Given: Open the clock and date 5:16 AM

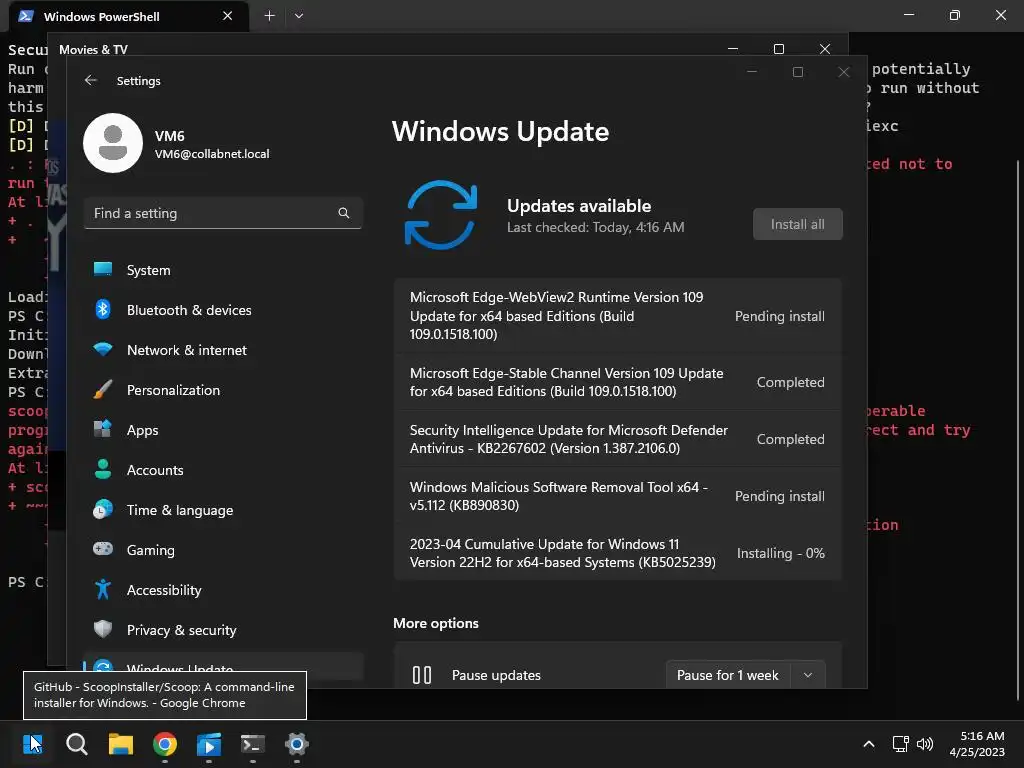Looking at the screenshot, I should pyautogui.click(x=977, y=744).
